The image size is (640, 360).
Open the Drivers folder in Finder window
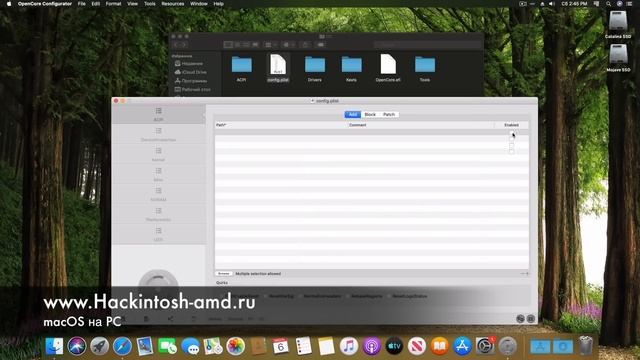315,68
